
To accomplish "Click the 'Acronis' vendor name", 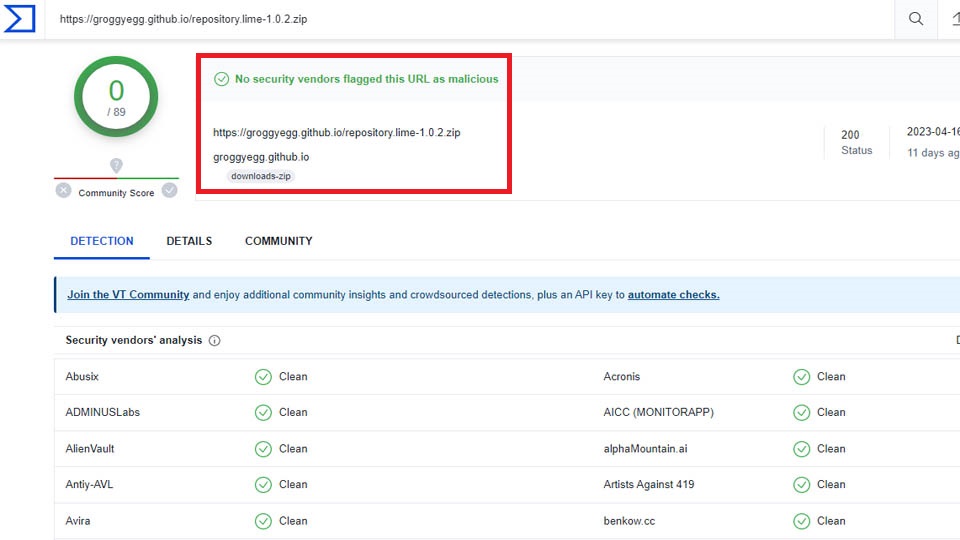I will tap(621, 377).
